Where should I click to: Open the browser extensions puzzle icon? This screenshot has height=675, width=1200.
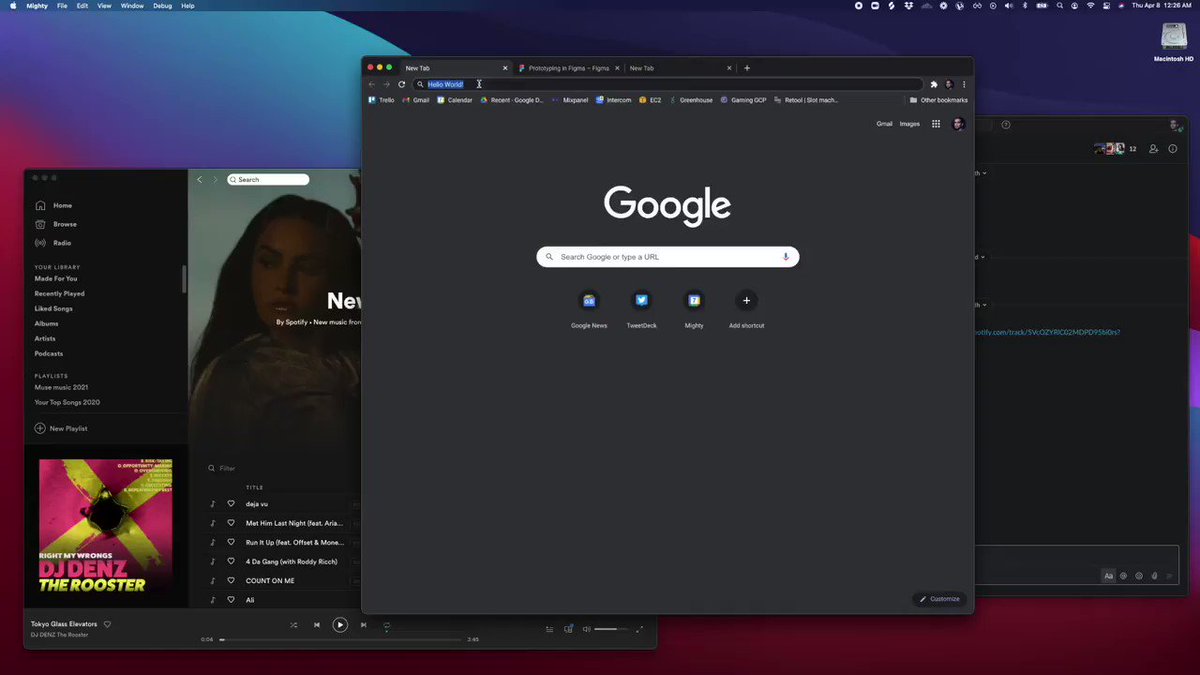934,84
